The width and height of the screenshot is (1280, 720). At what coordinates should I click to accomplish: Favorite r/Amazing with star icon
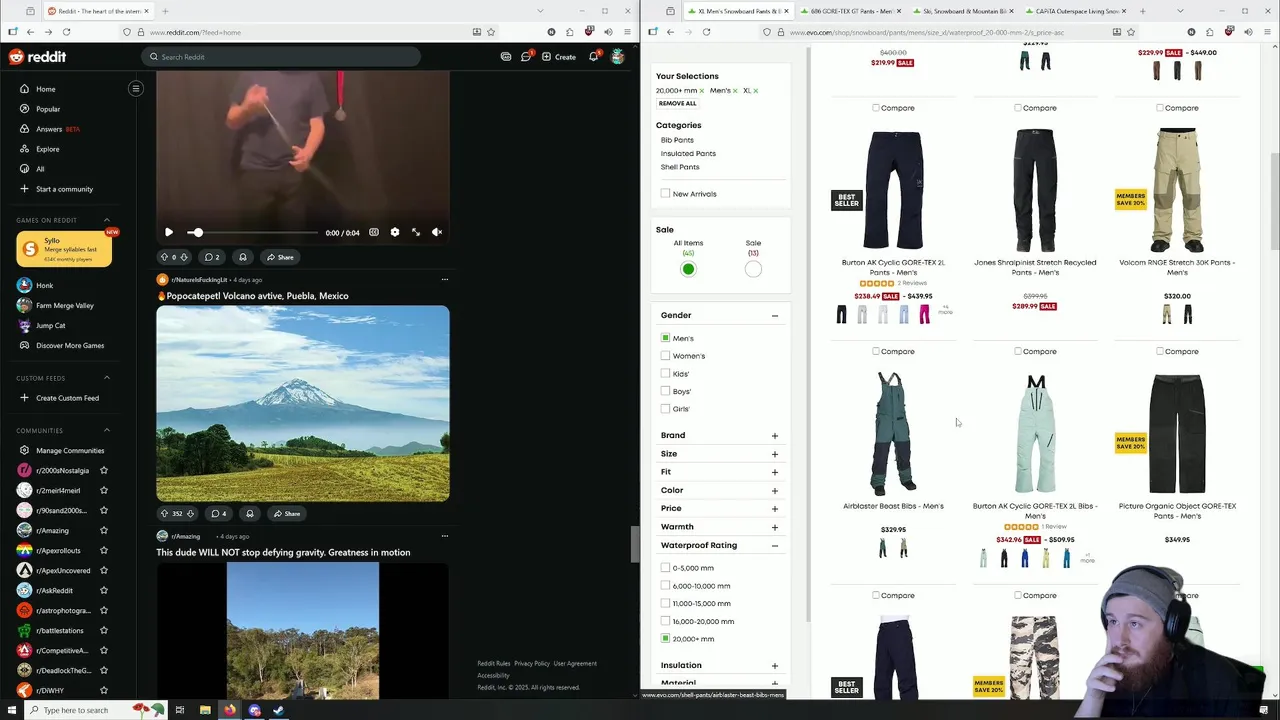pyautogui.click(x=104, y=530)
